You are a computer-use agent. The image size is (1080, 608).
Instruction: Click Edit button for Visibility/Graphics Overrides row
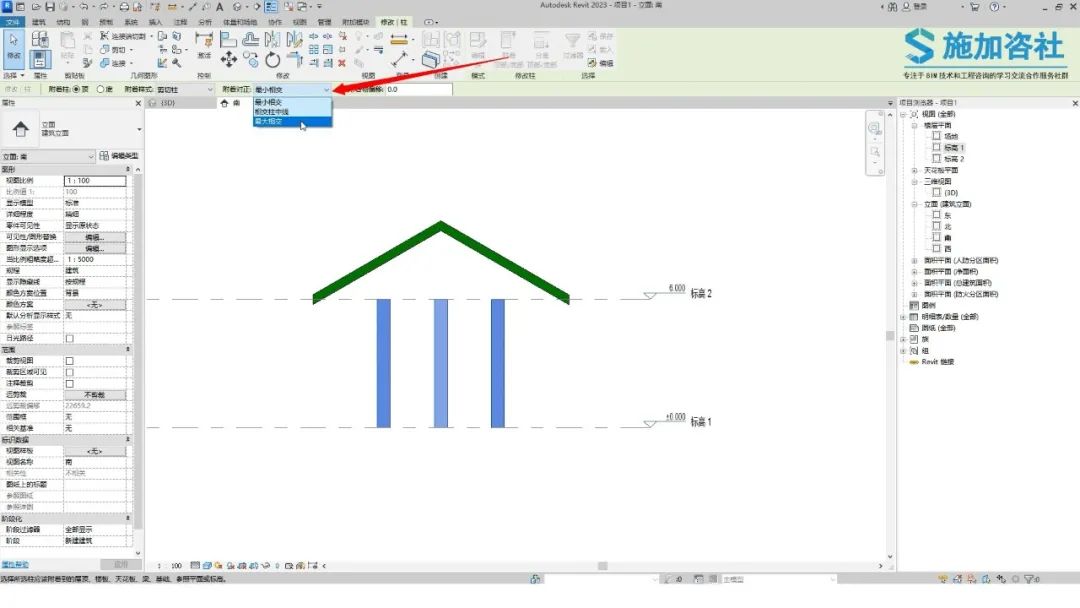[x=95, y=237]
